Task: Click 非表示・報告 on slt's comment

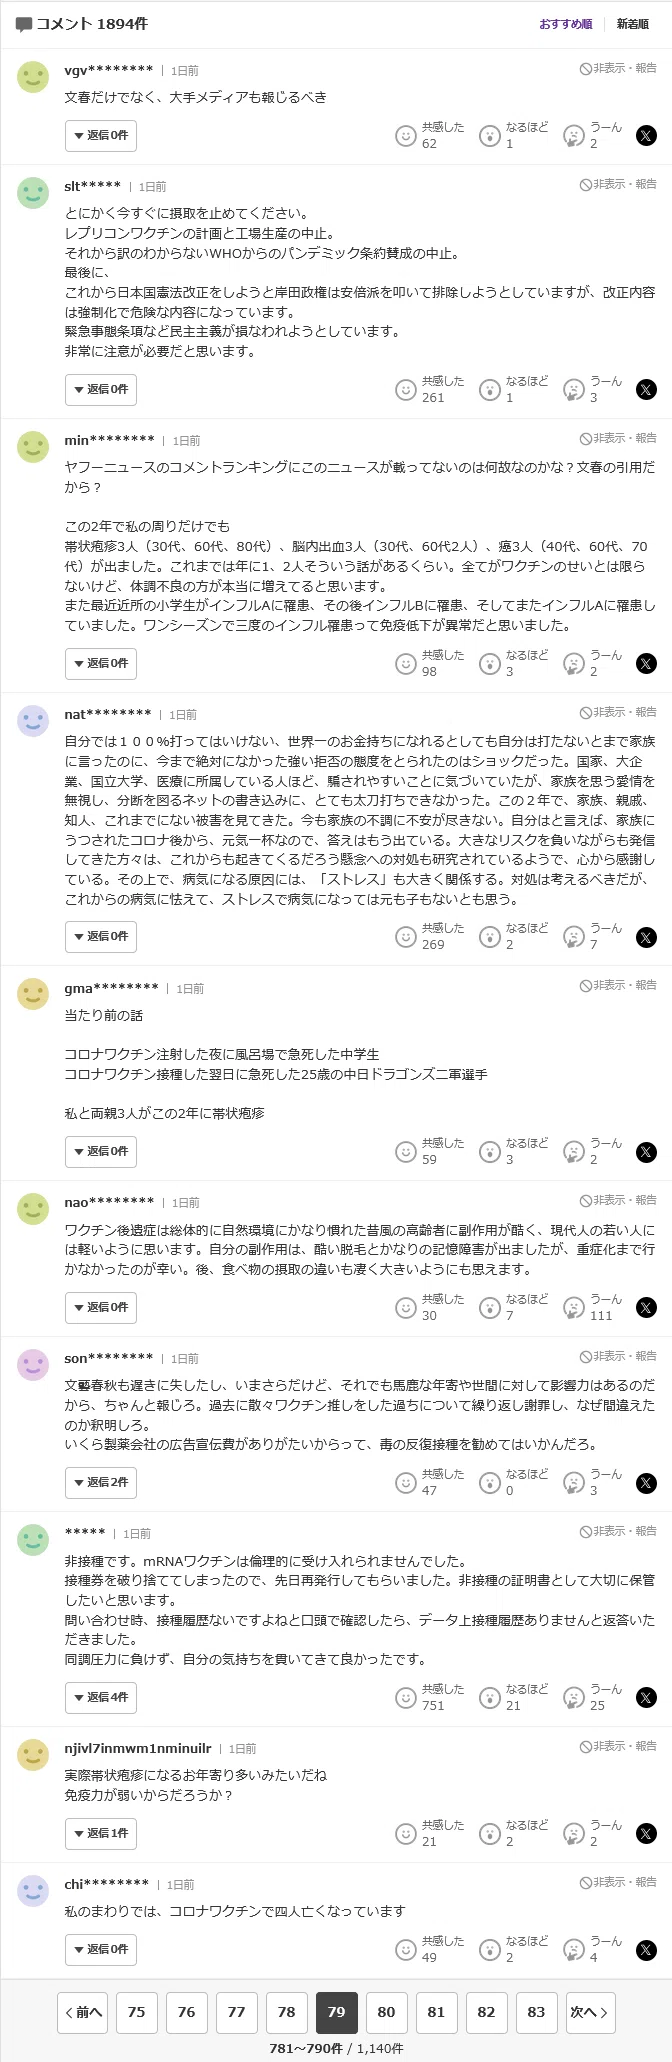Action: pyautogui.click(x=618, y=185)
